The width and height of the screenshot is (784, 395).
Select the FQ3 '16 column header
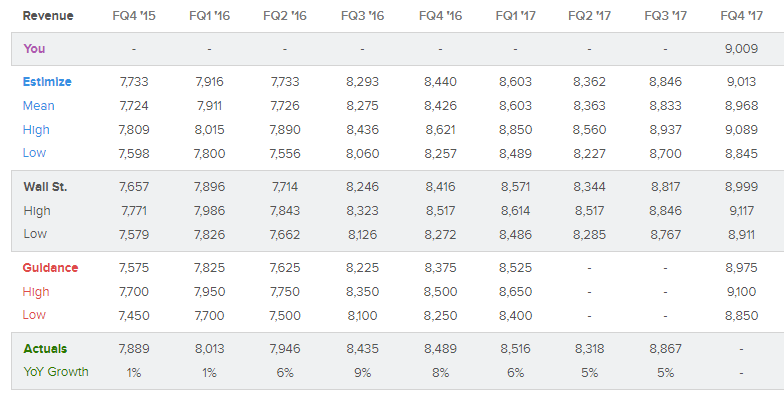pyautogui.click(x=362, y=16)
